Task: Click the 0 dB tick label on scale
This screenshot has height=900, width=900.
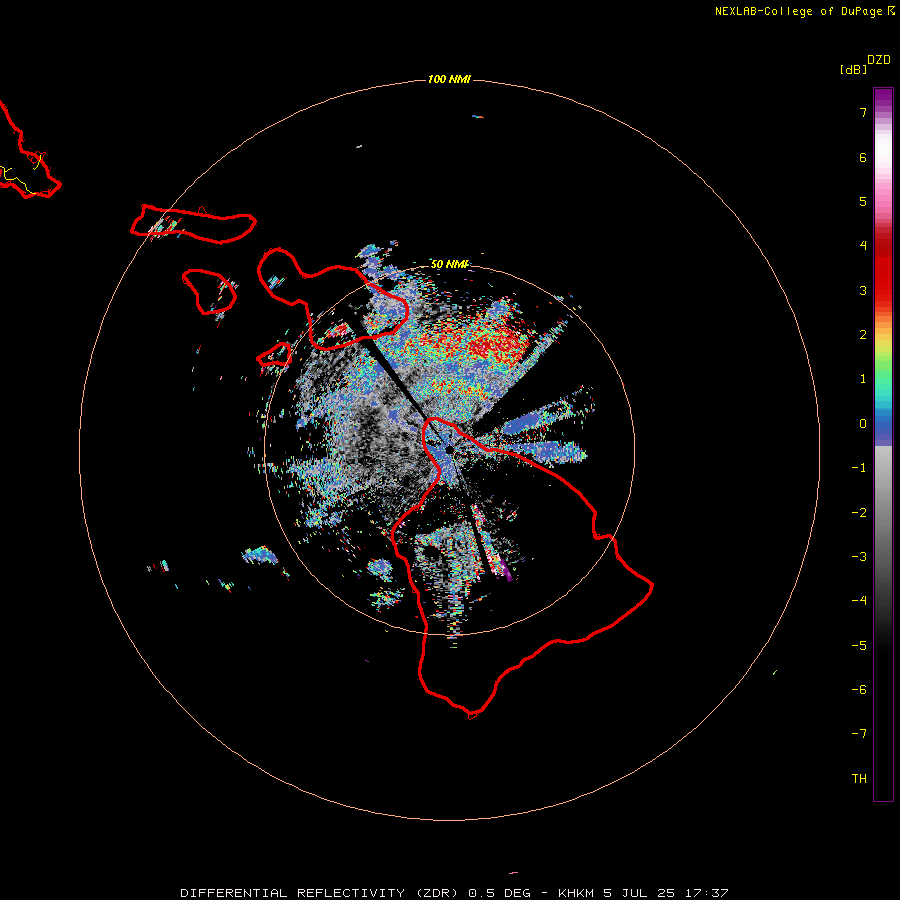Action: 863,424
